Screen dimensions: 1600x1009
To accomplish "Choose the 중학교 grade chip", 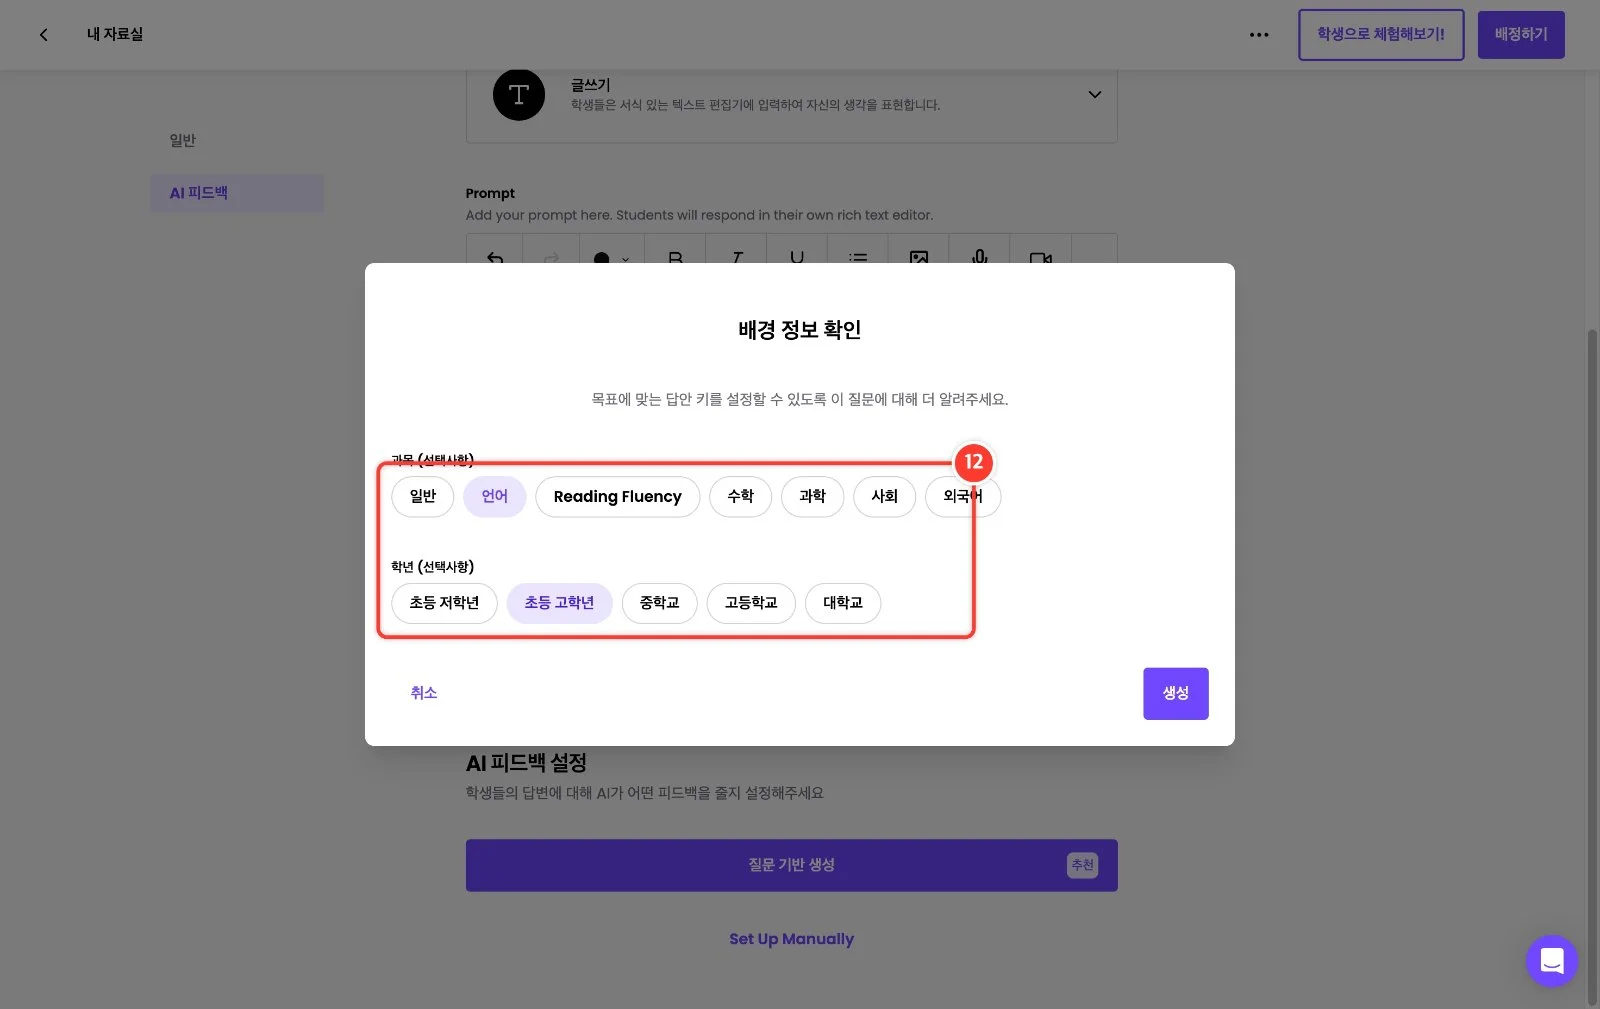I will [660, 604].
